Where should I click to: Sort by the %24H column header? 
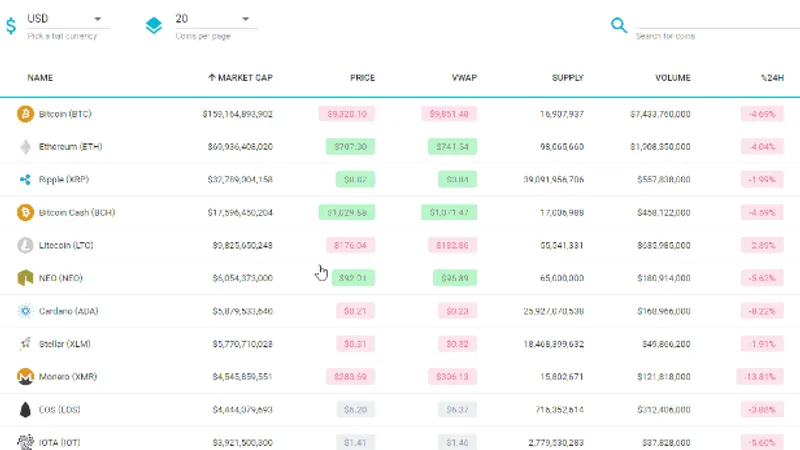(772, 78)
